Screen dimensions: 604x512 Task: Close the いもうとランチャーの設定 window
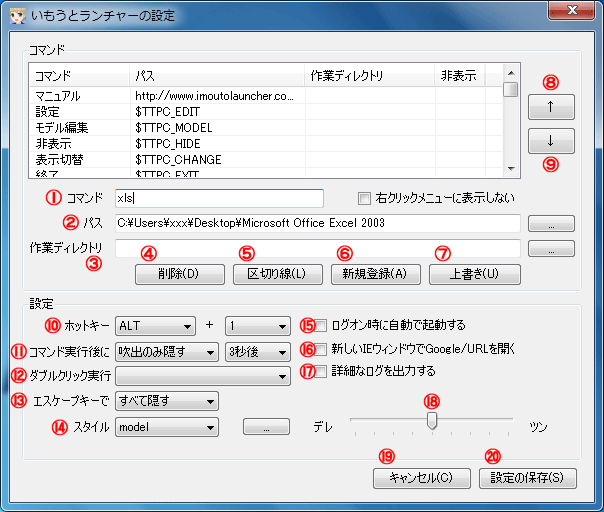571,10
